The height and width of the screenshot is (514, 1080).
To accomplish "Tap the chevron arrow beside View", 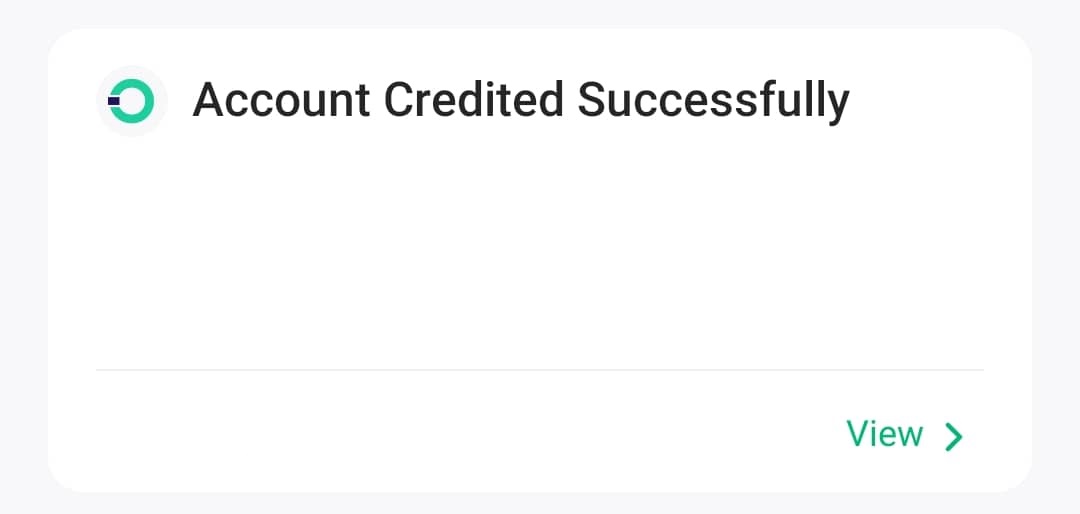I will click(954, 437).
